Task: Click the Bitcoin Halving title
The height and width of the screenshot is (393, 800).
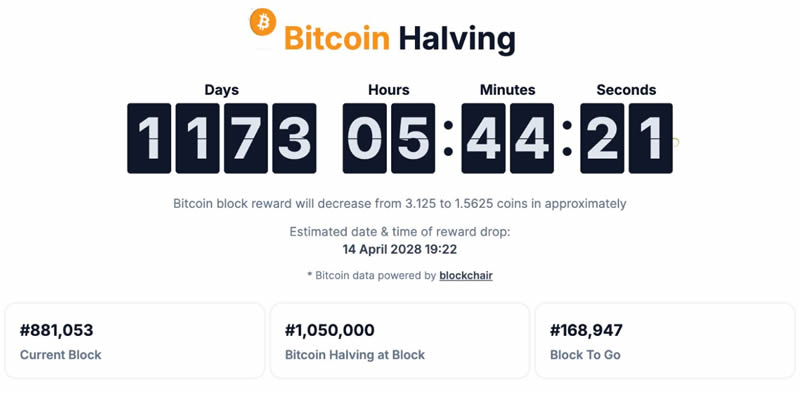Action: coord(399,39)
